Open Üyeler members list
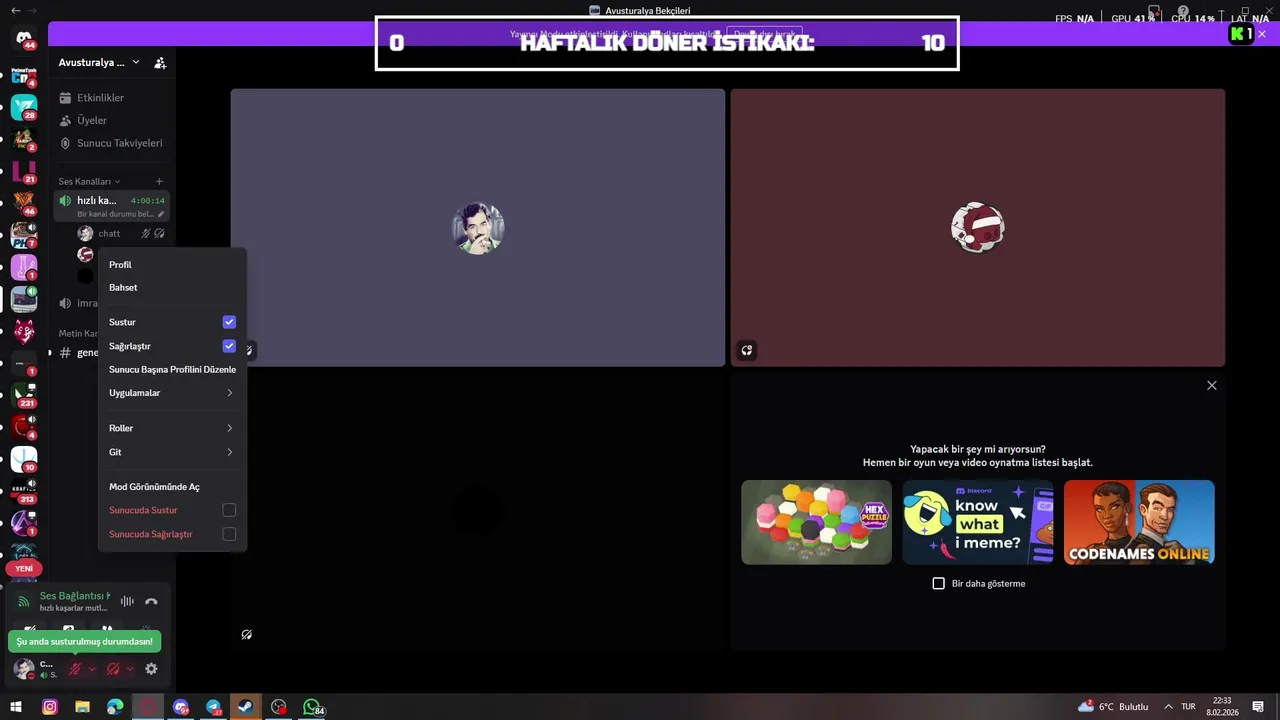 click(x=92, y=120)
